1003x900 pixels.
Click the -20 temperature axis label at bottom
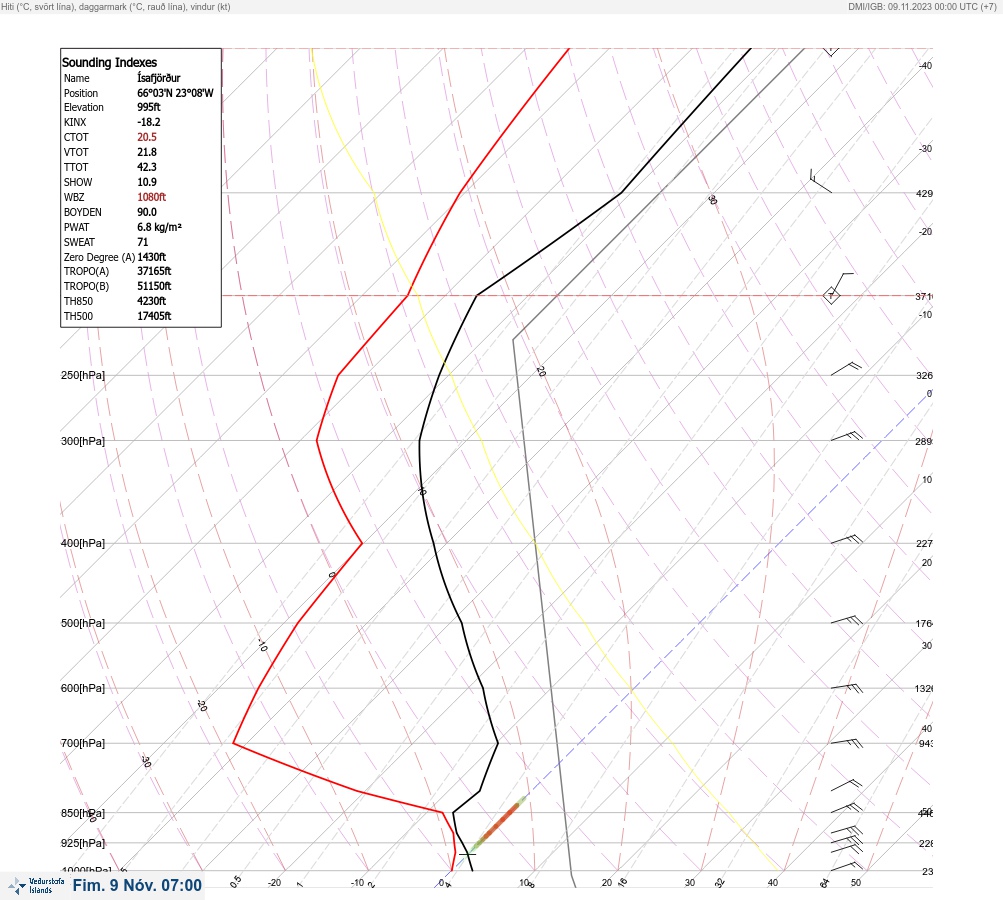[x=274, y=883]
